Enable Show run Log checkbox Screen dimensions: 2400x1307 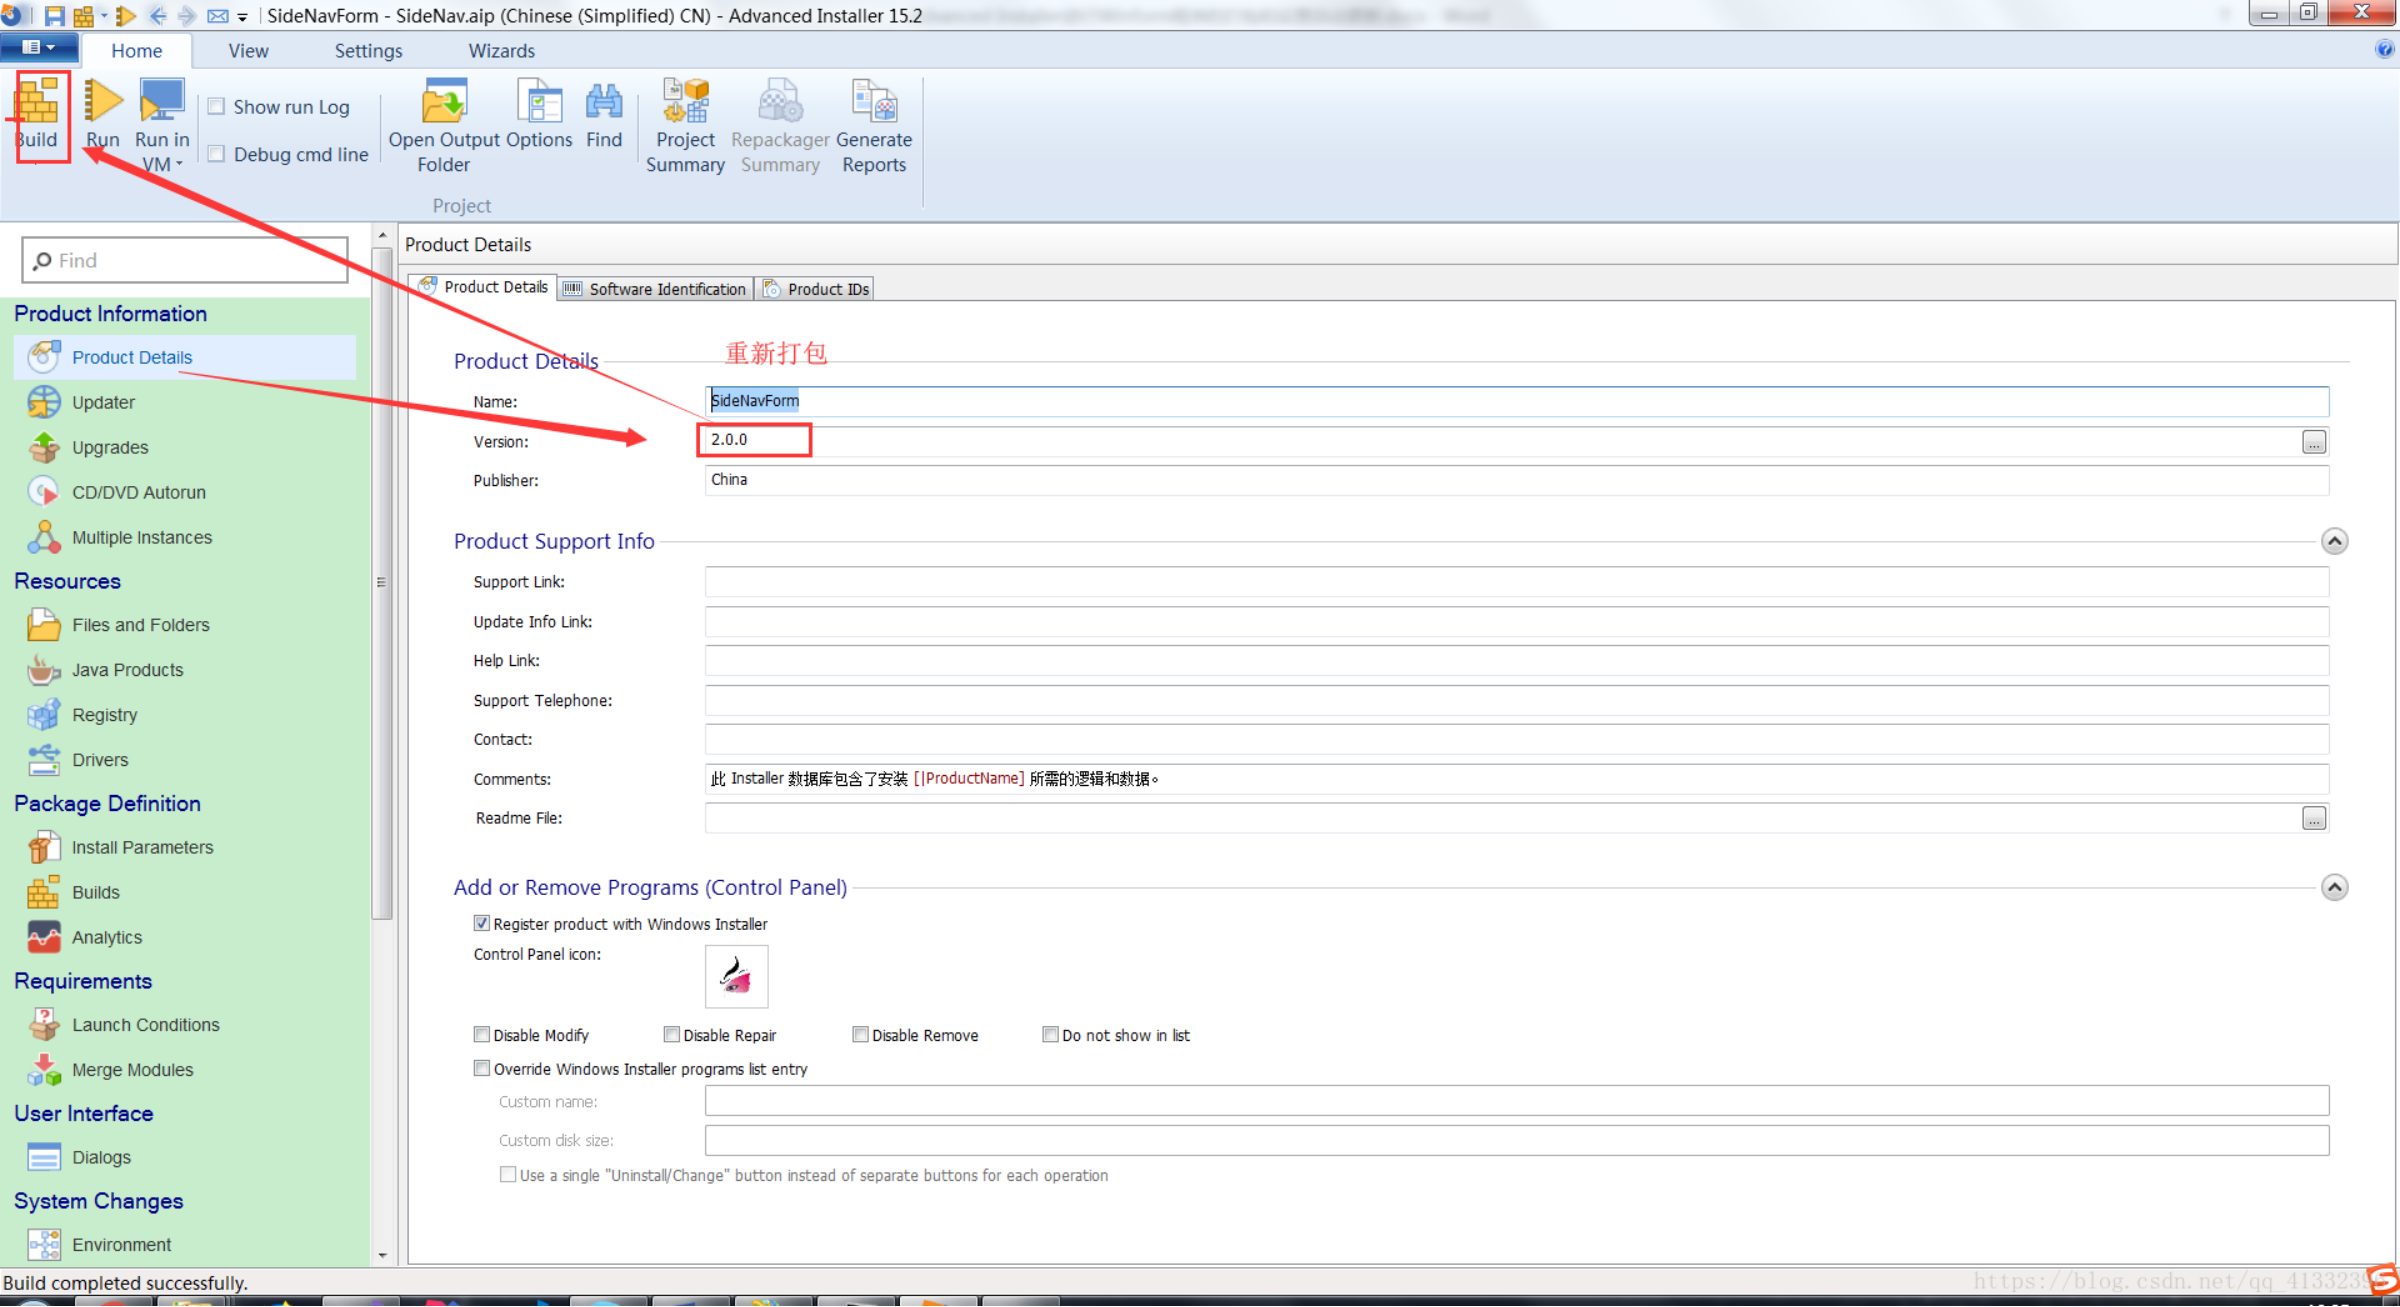pyautogui.click(x=216, y=106)
